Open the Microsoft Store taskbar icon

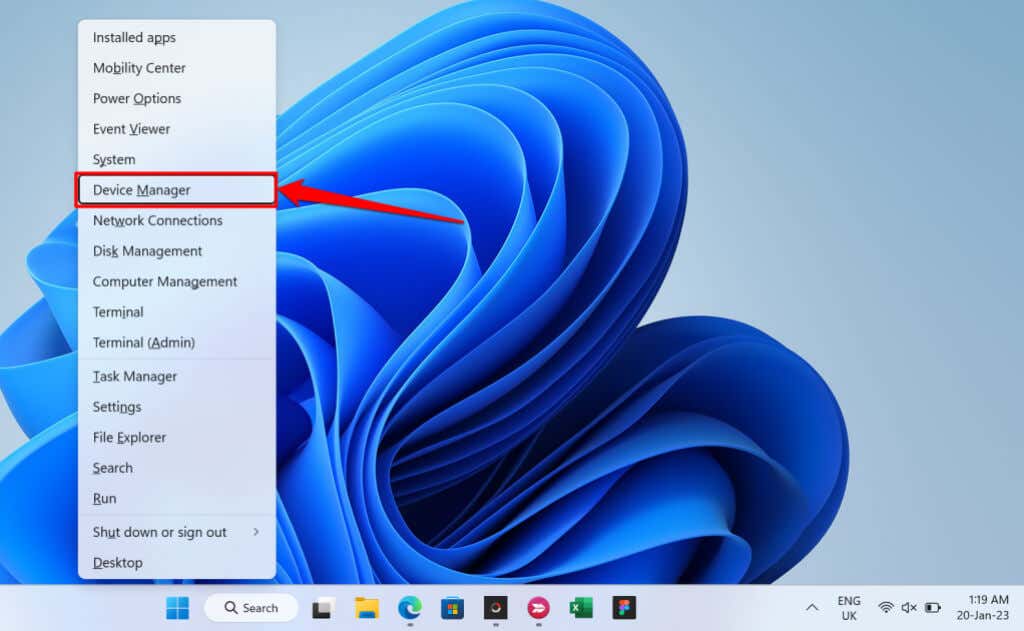tap(452, 608)
